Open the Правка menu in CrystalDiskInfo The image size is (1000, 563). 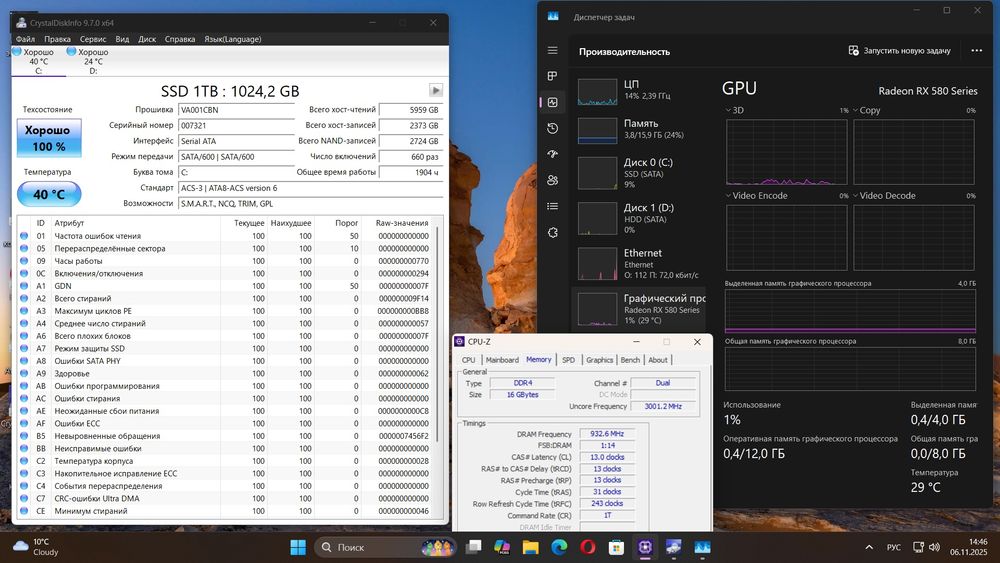pyautogui.click(x=57, y=39)
